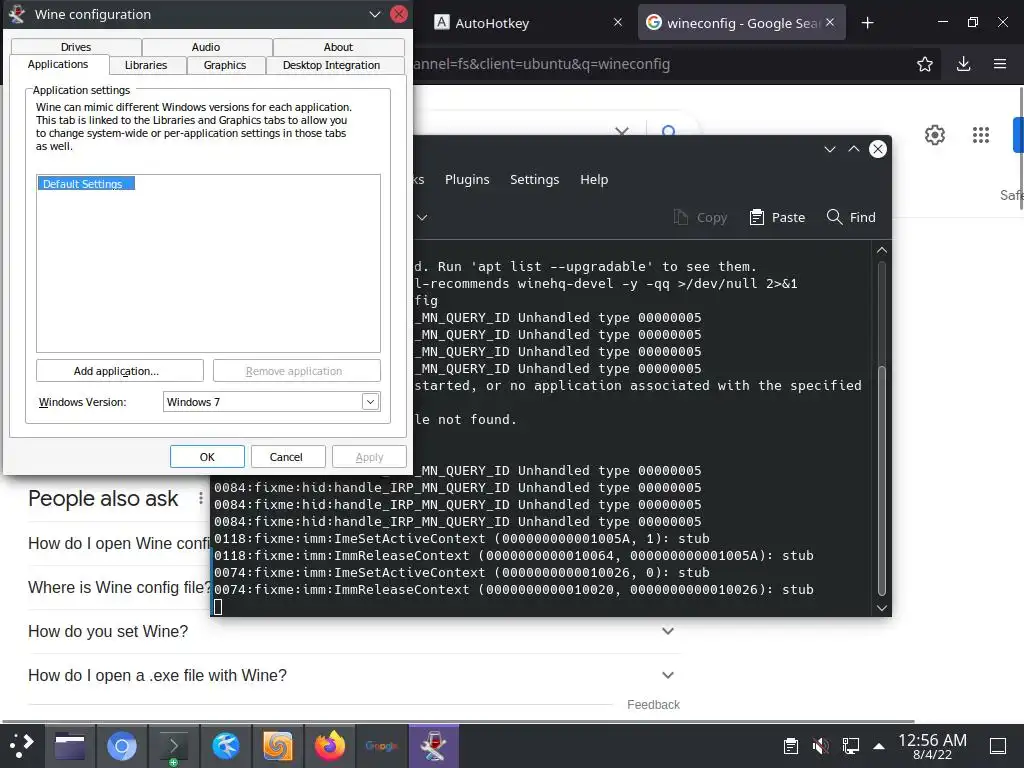Open the Wine configuration title bar chevron menu
This screenshot has width=1024, height=768.
pos(375,14)
